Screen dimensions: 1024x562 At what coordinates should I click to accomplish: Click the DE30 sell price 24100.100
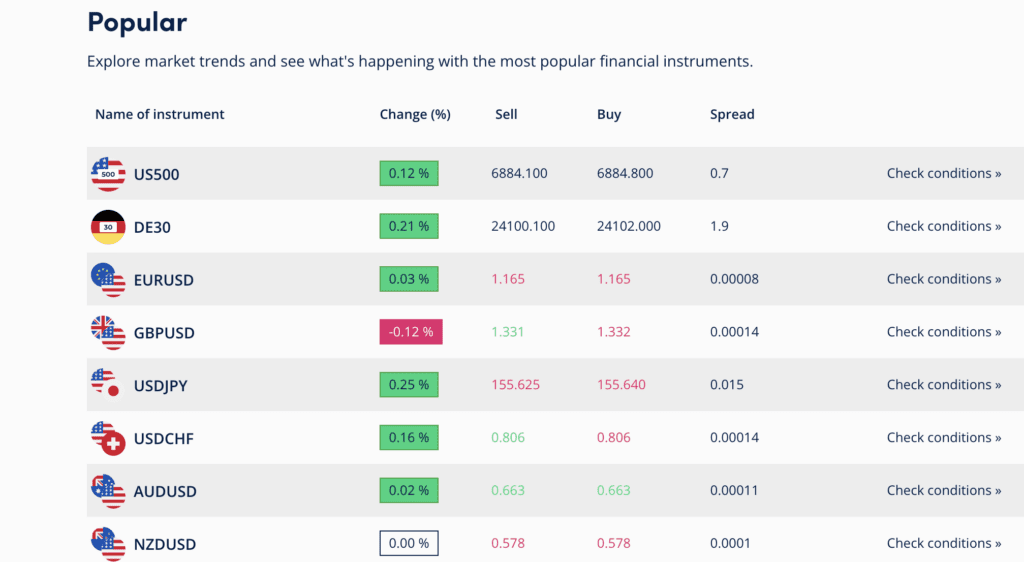pos(523,226)
